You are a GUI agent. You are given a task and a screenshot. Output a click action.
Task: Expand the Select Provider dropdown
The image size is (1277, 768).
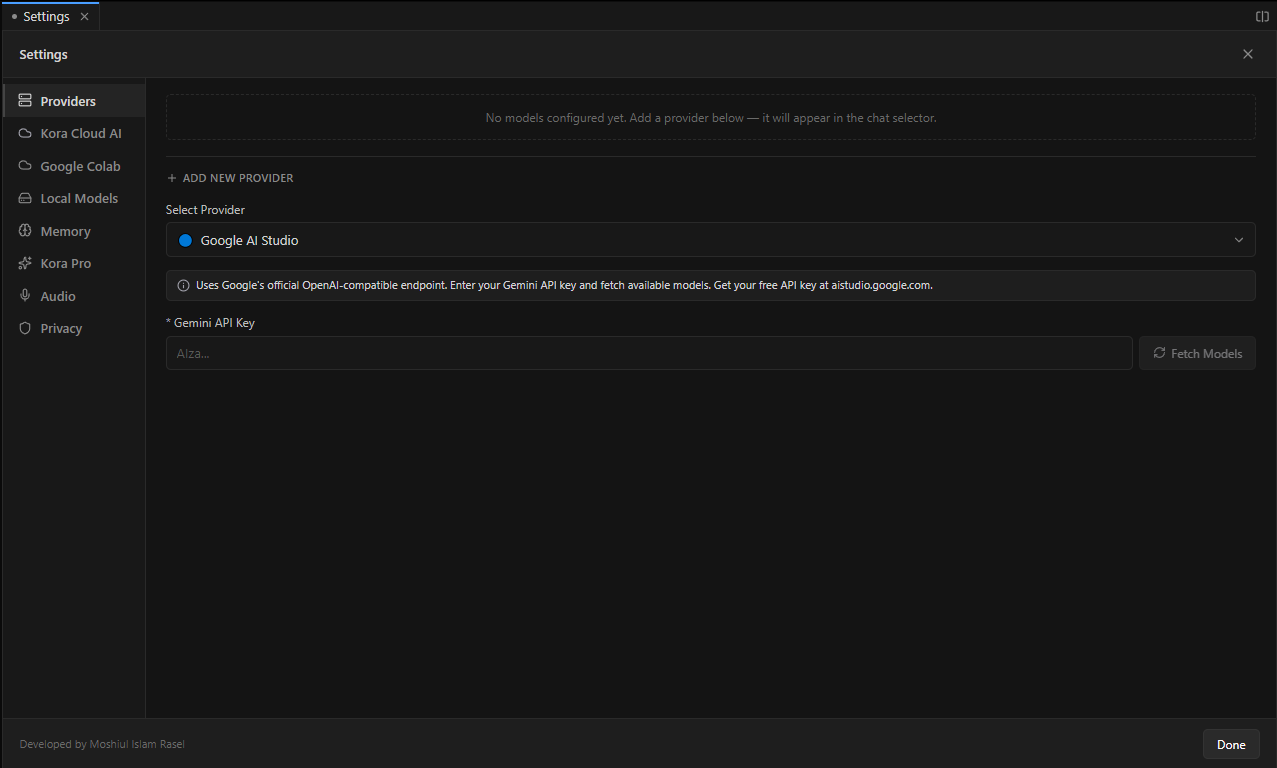[710, 240]
